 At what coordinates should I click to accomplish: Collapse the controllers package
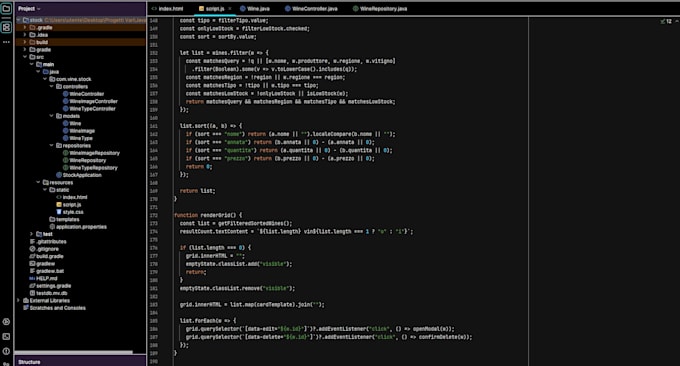[x=52, y=86]
